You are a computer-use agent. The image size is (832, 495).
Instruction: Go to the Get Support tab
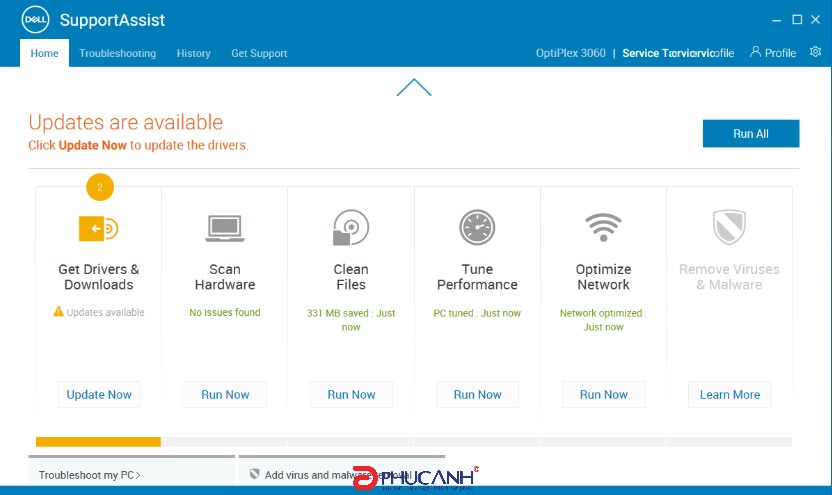[259, 53]
